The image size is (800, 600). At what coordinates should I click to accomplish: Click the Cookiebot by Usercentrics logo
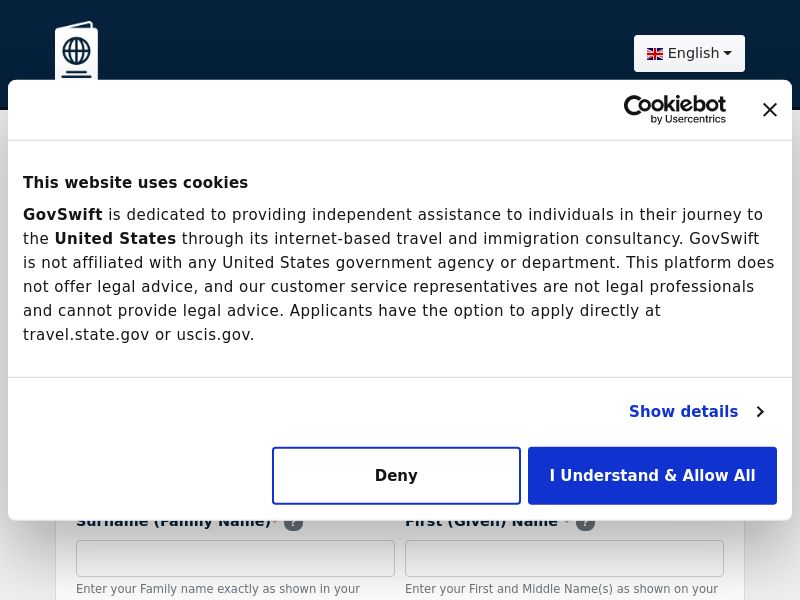pos(674,110)
